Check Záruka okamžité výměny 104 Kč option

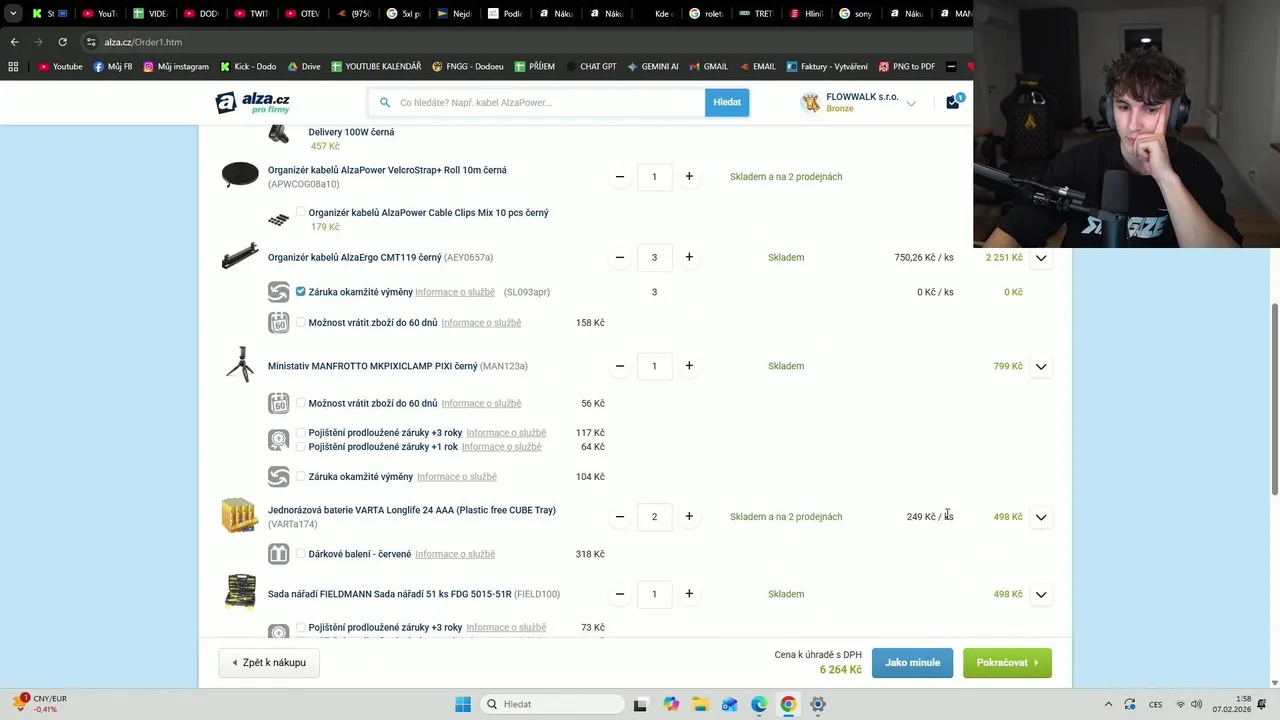pyautogui.click(x=300, y=477)
